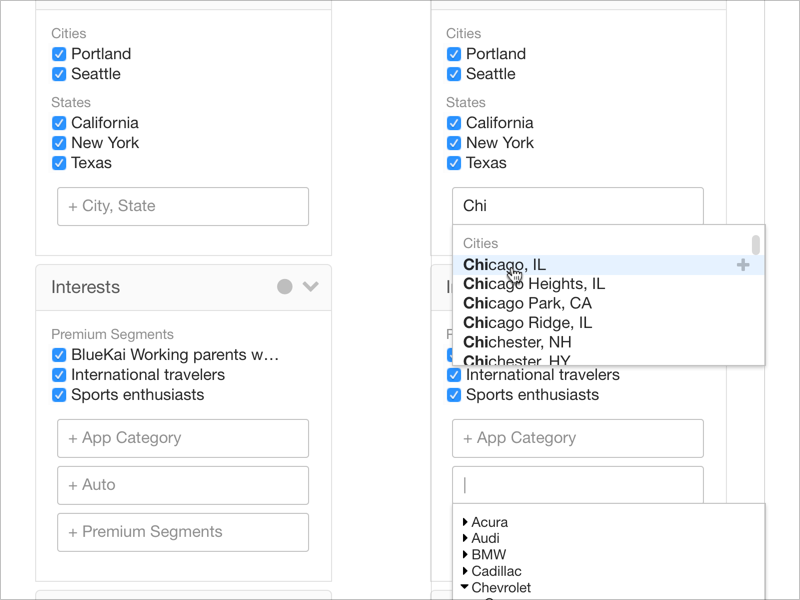800x600 pixels.
Task: Add Chicago, IL using the plus icon
Action: [x=744, y=264]
